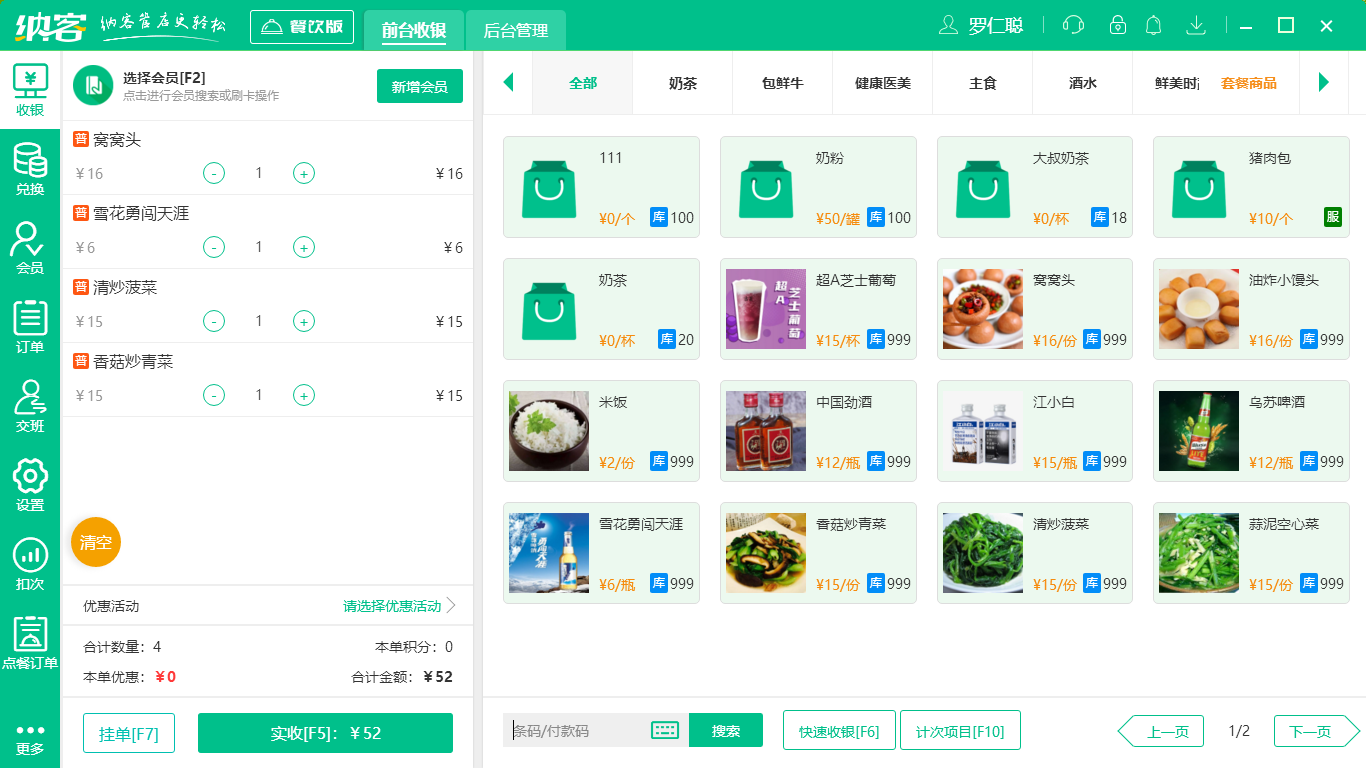The width and height of the screenshot is (1366, 768).
Task: Click left arrow to scroll category tabs
Action: click(x=508, y=84)
